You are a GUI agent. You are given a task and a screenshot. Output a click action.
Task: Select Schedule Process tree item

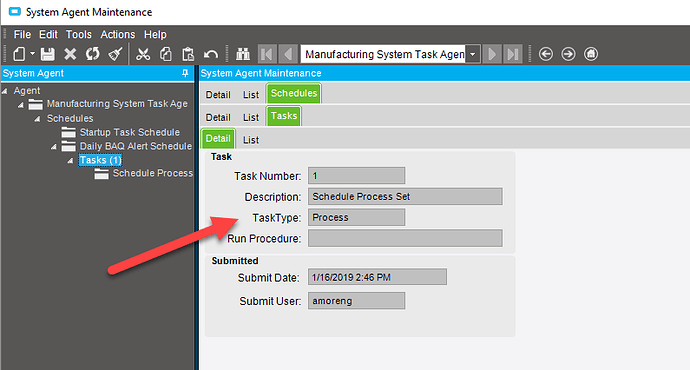[153, 173]
